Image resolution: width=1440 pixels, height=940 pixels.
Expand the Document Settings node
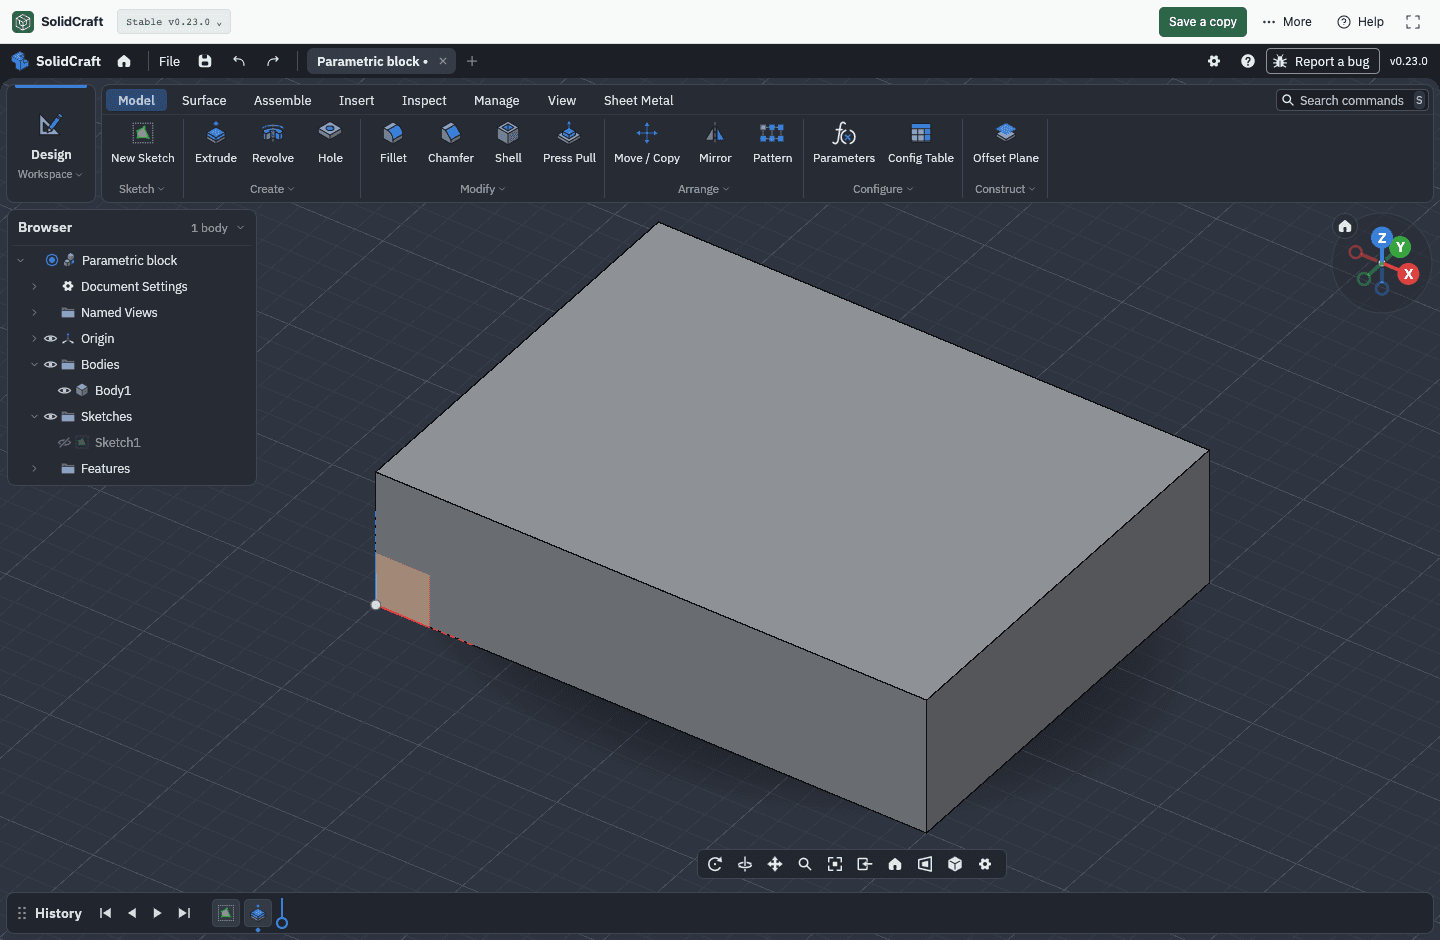[34, 287]
